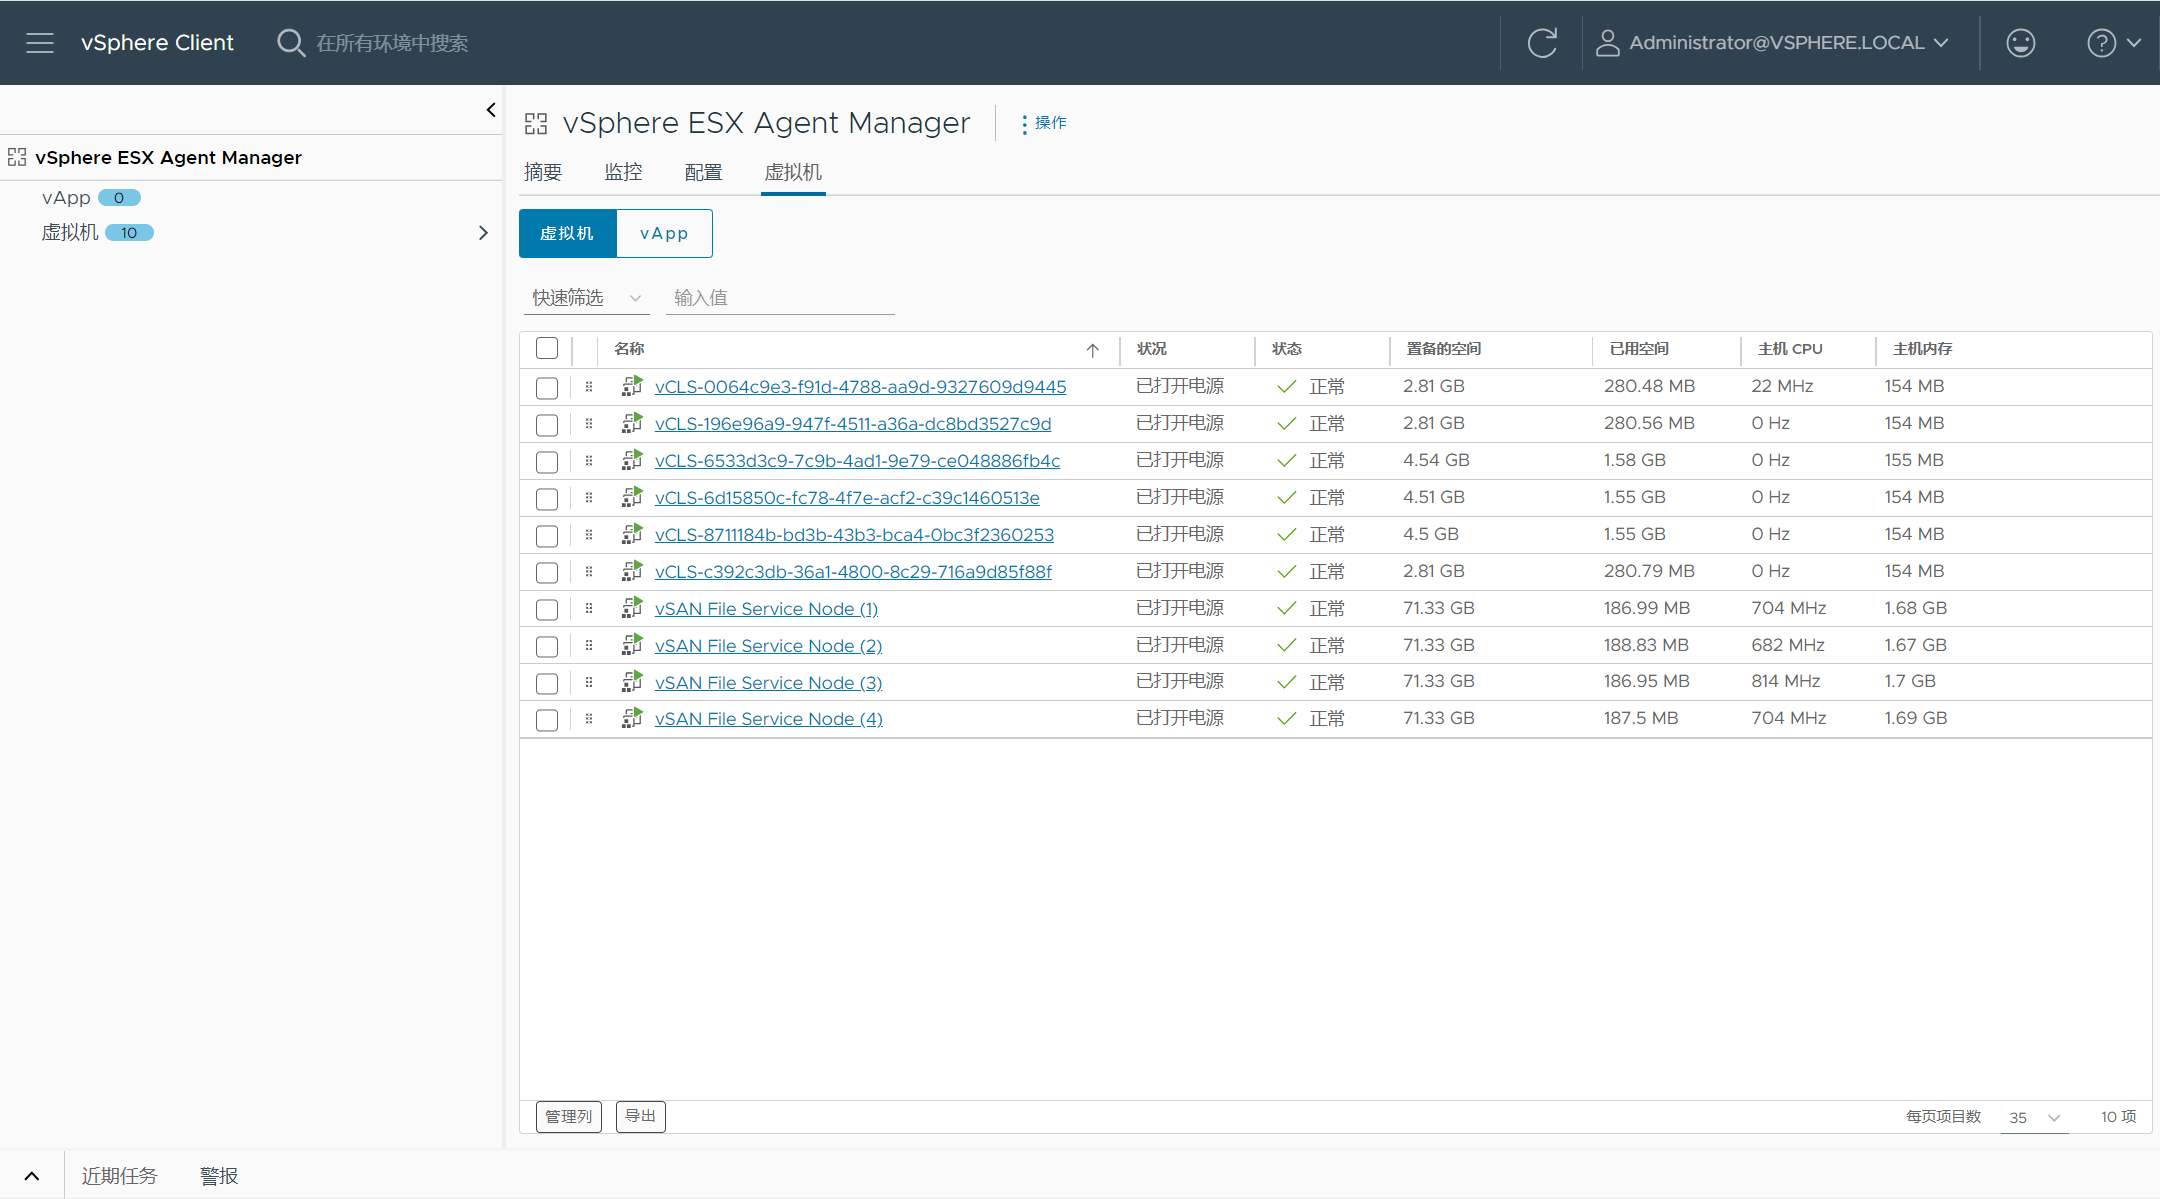
Task: Refresh the vSphere Client view
Action: point(1542,43)
